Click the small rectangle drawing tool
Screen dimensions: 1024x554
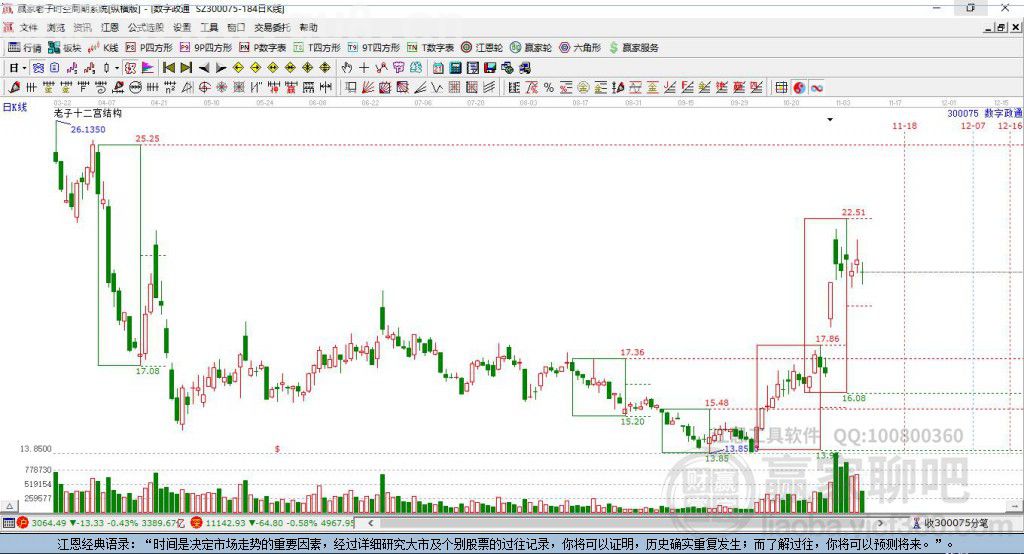pyautogui.click(x=351, y=88)
